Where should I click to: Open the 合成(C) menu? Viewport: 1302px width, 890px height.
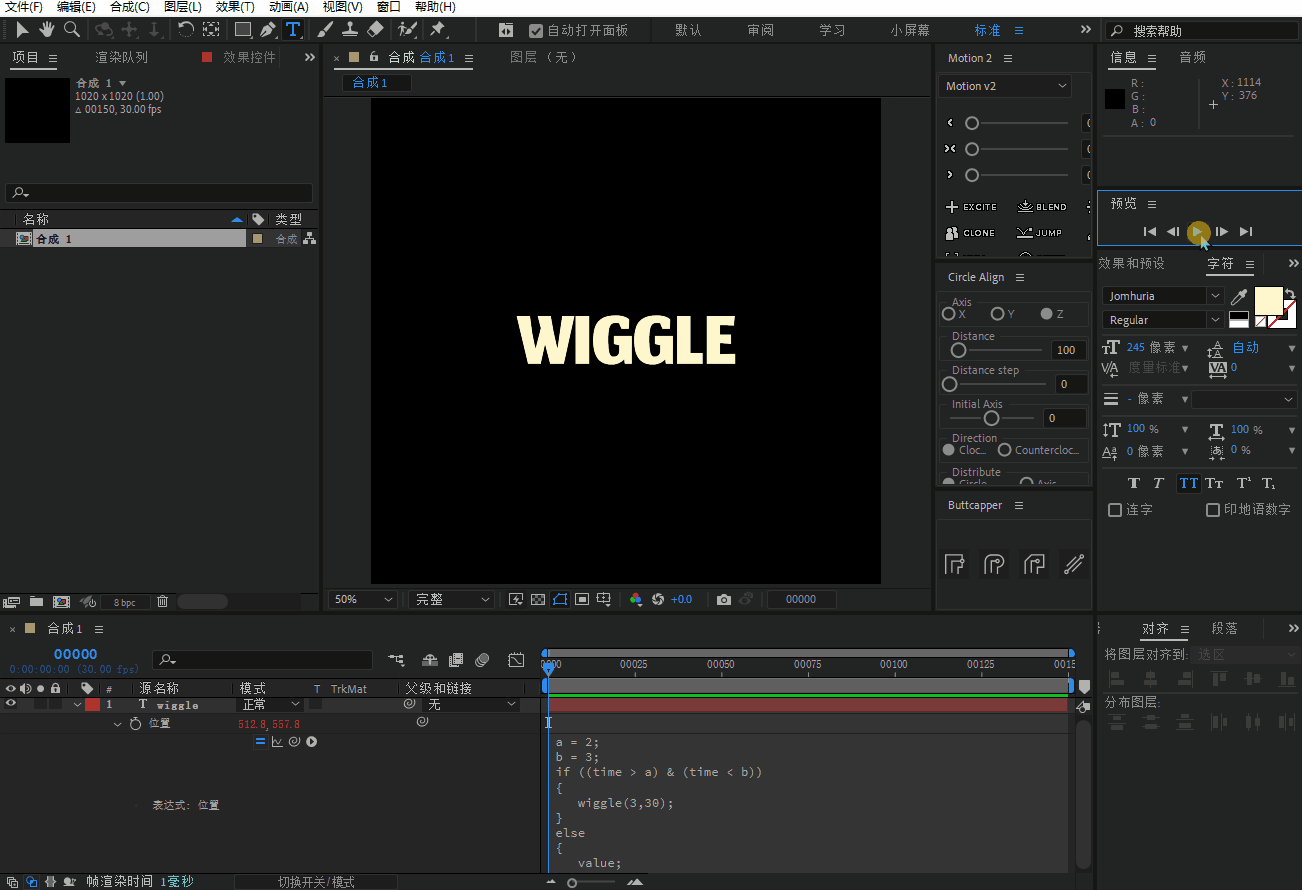click(x=130, y=7)
